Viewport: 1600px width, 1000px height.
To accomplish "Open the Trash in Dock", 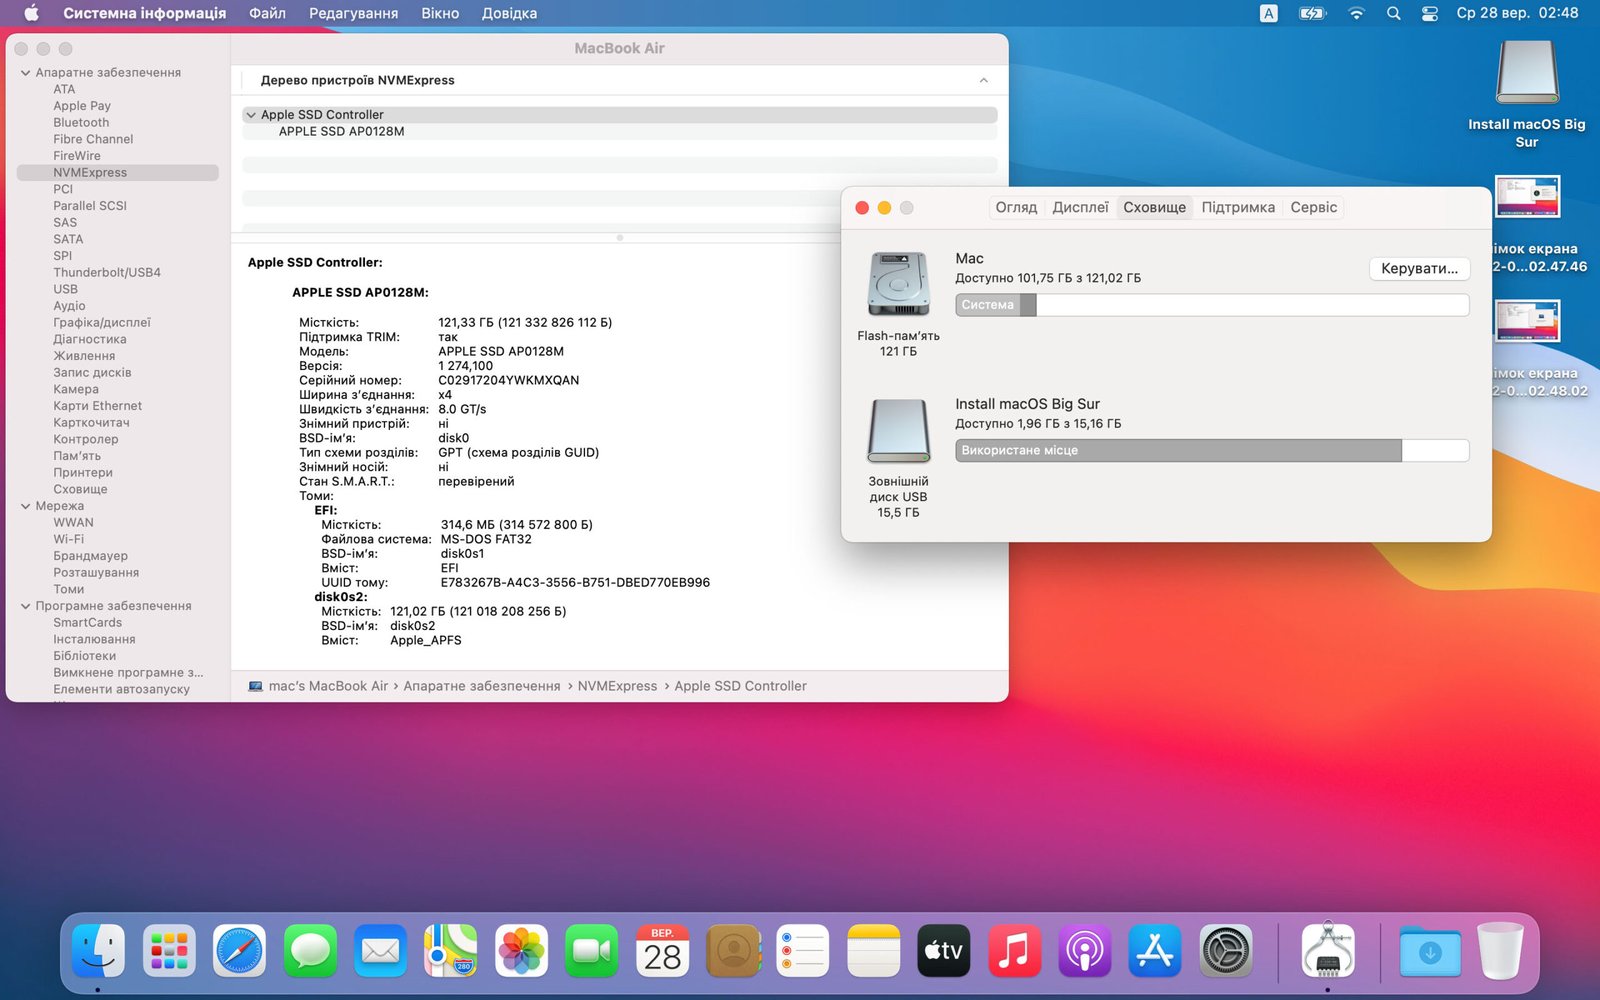I will click(1501, 950).
